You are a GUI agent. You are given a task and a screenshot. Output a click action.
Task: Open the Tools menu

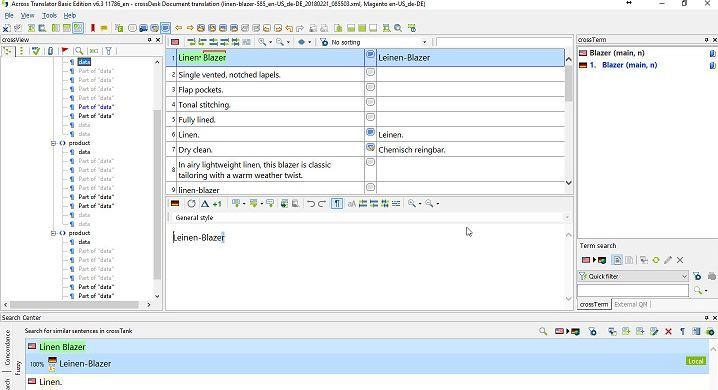click(x=49, y=16)
